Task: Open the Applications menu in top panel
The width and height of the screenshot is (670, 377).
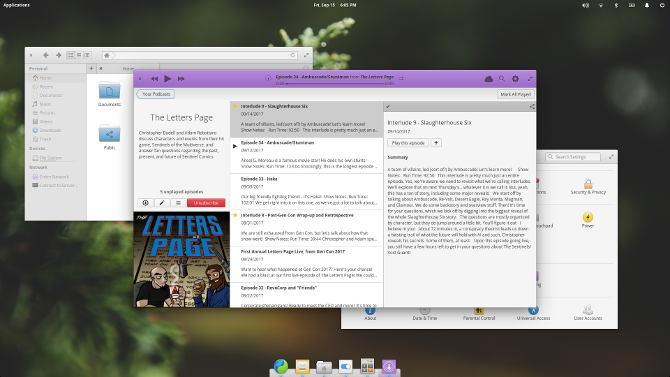Action: coord(17,5)
